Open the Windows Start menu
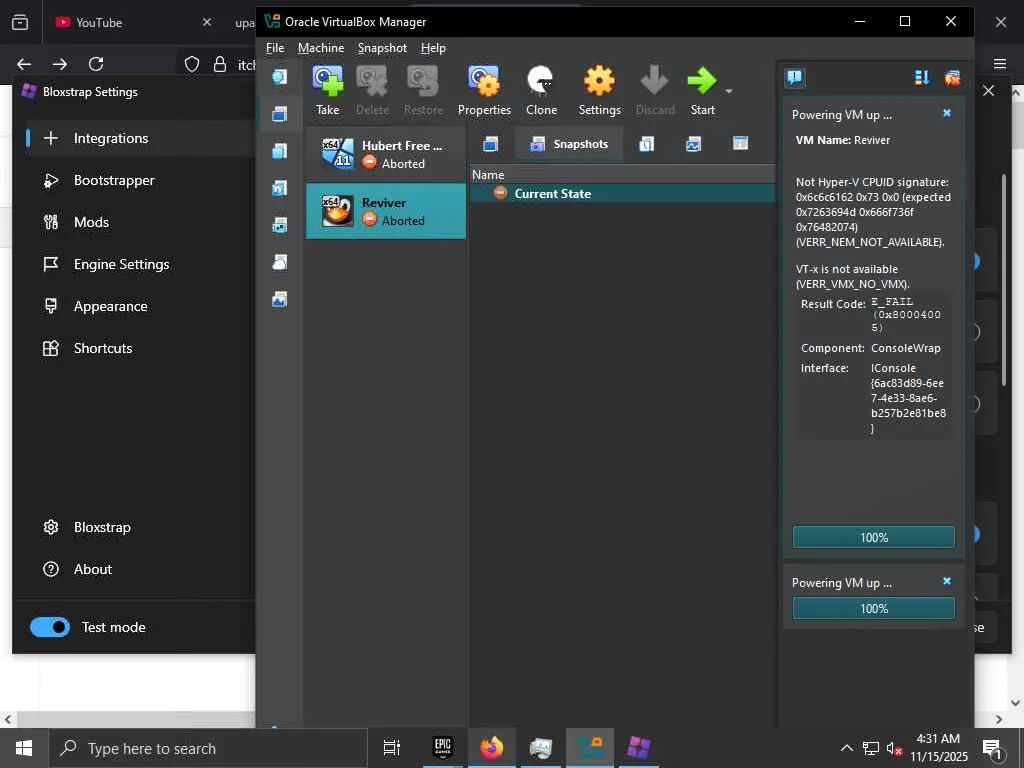Screen dimensions: 1024x768 pyautogui.click(x=24, y=748)
